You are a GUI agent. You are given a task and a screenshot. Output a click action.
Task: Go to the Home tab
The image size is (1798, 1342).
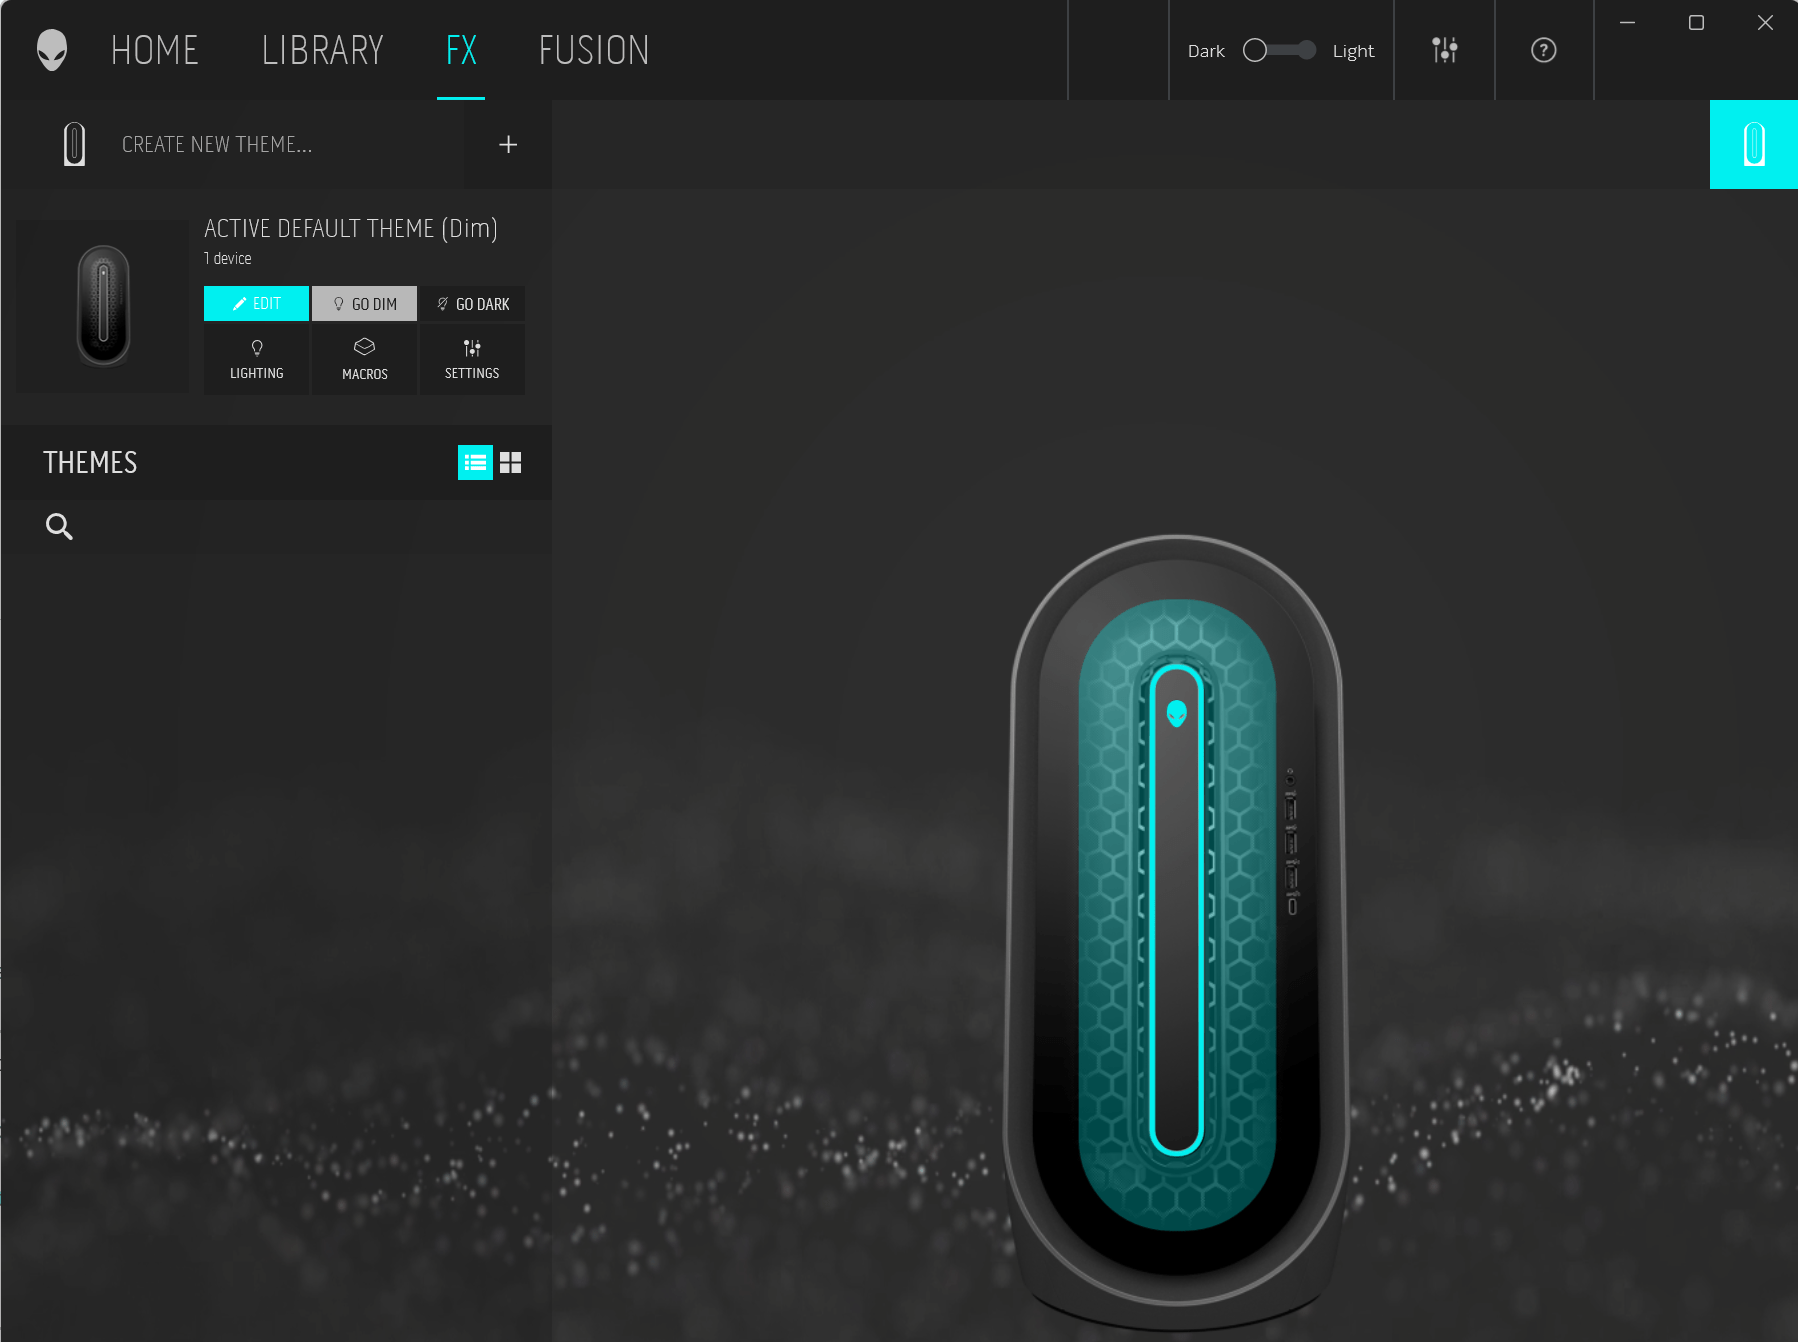(155, 50)
